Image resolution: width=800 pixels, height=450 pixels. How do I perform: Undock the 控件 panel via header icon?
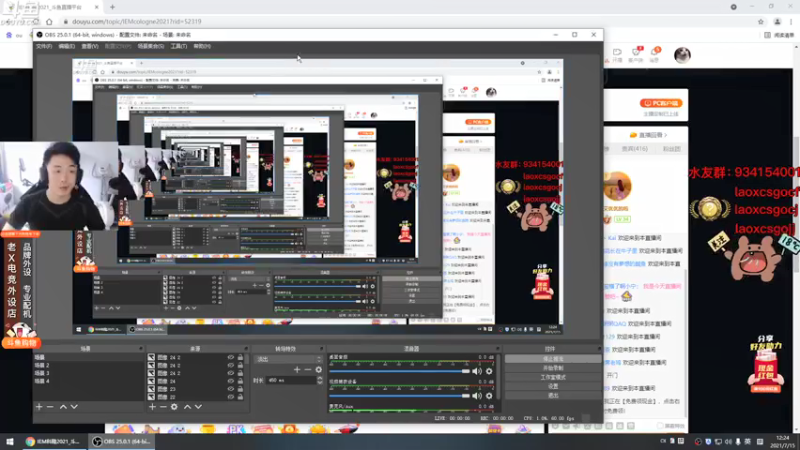click(598, 349)
